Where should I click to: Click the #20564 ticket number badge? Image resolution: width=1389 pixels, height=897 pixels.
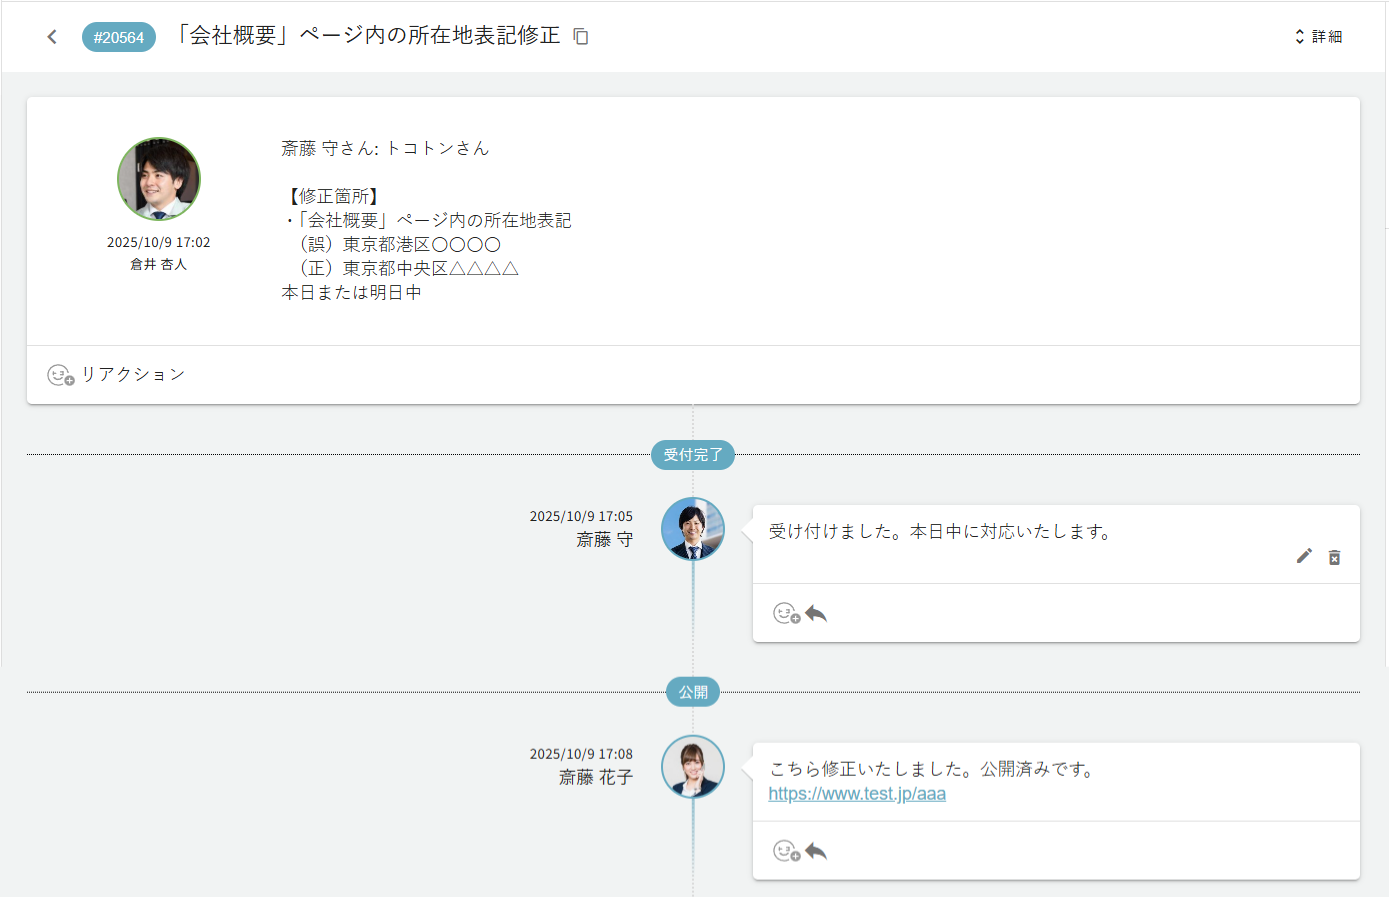click(x=118, y=36)
